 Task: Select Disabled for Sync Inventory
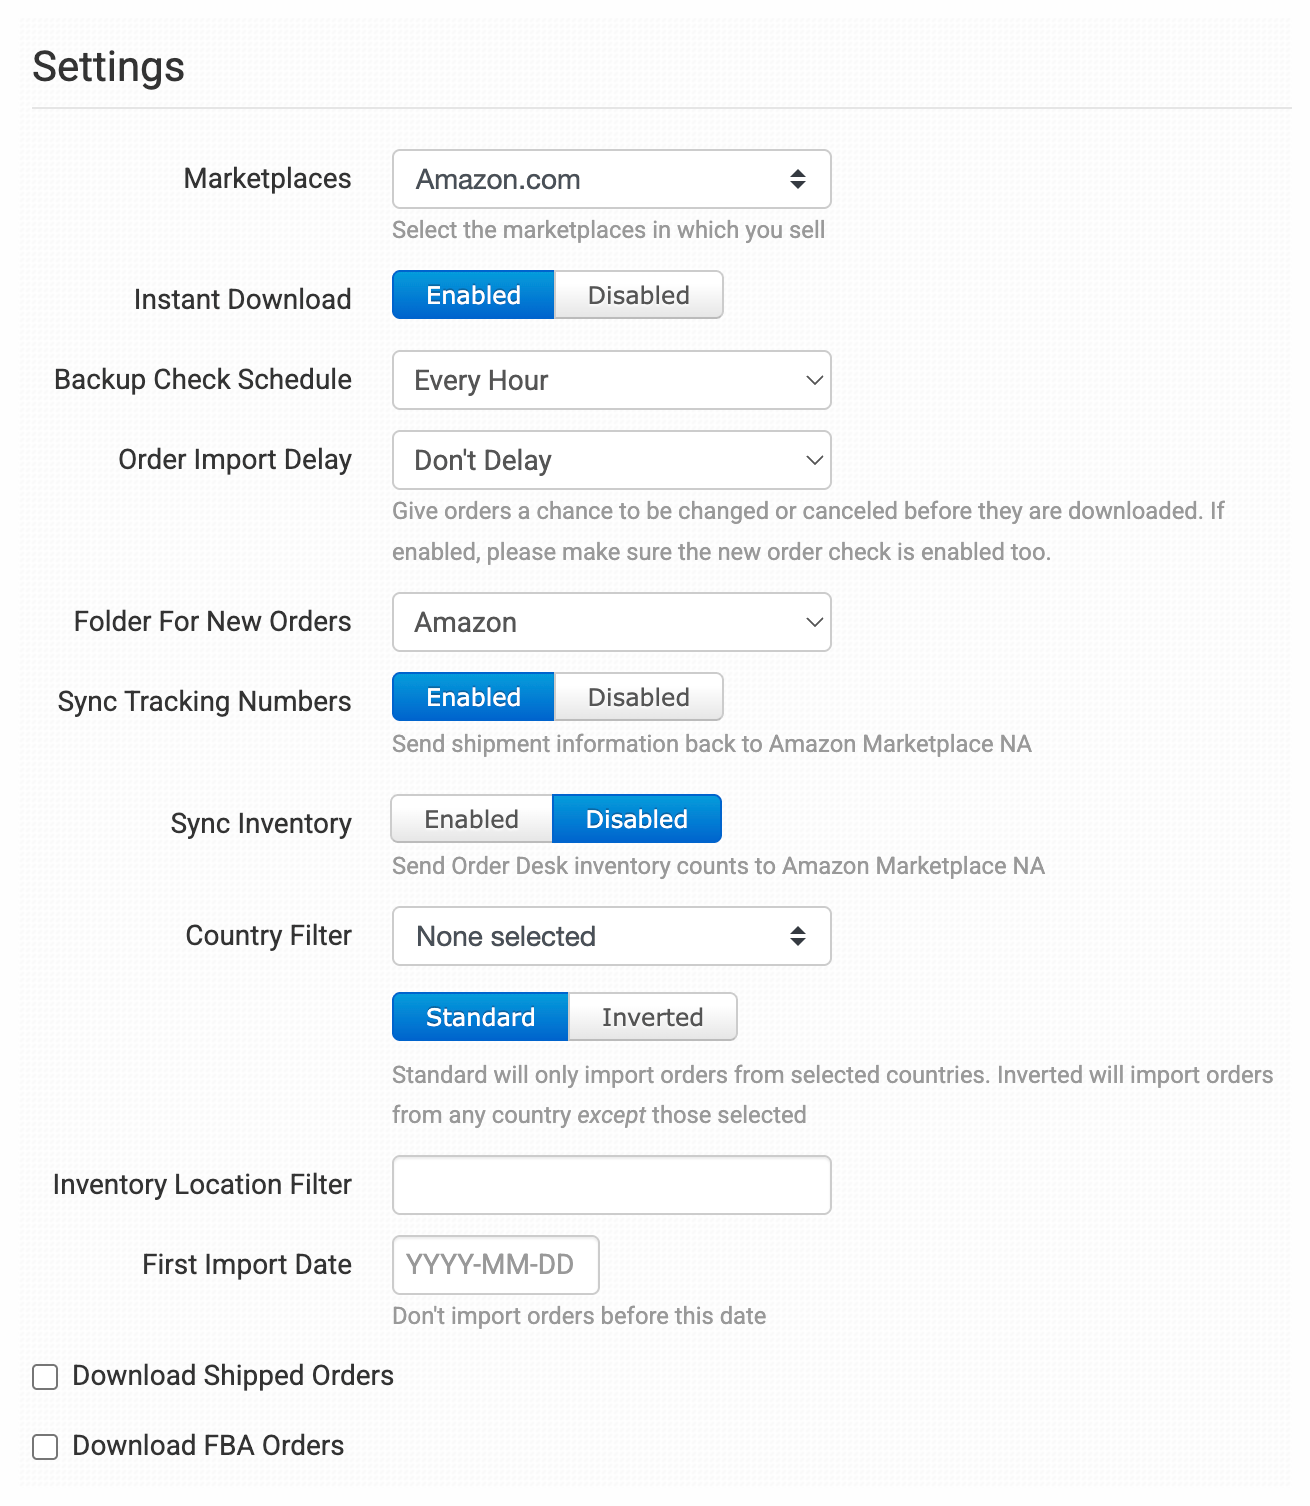click(636, 819)
